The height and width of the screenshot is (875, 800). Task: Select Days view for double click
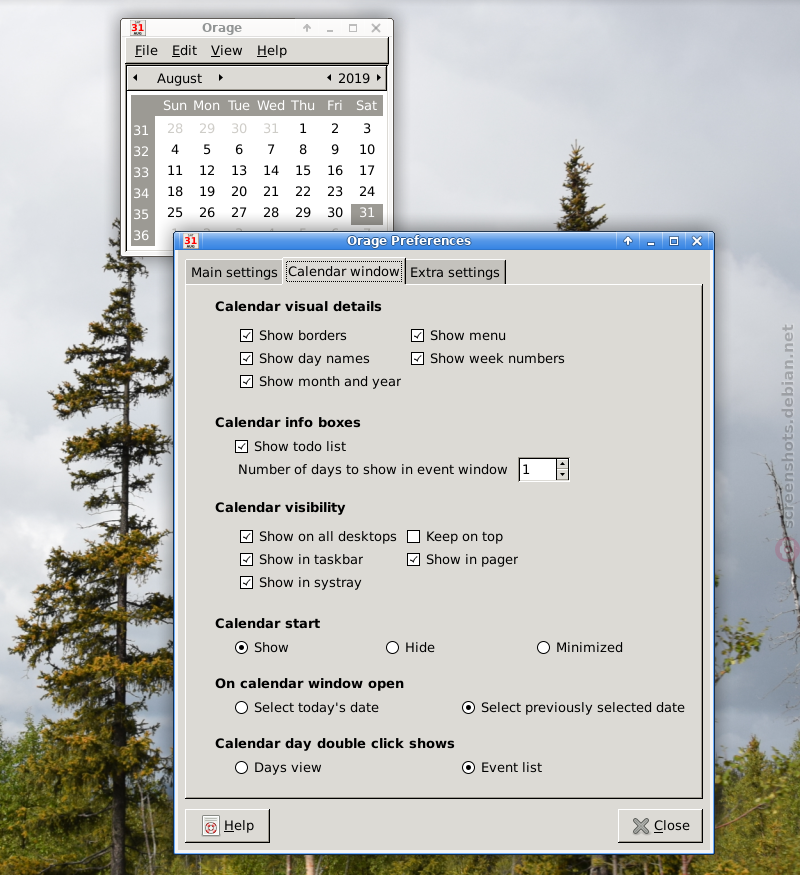[242, 768]
